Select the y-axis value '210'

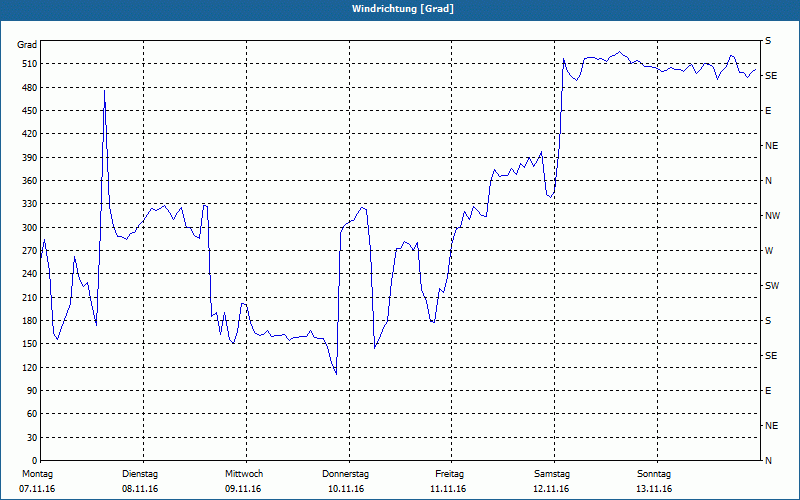coord(29,297)
